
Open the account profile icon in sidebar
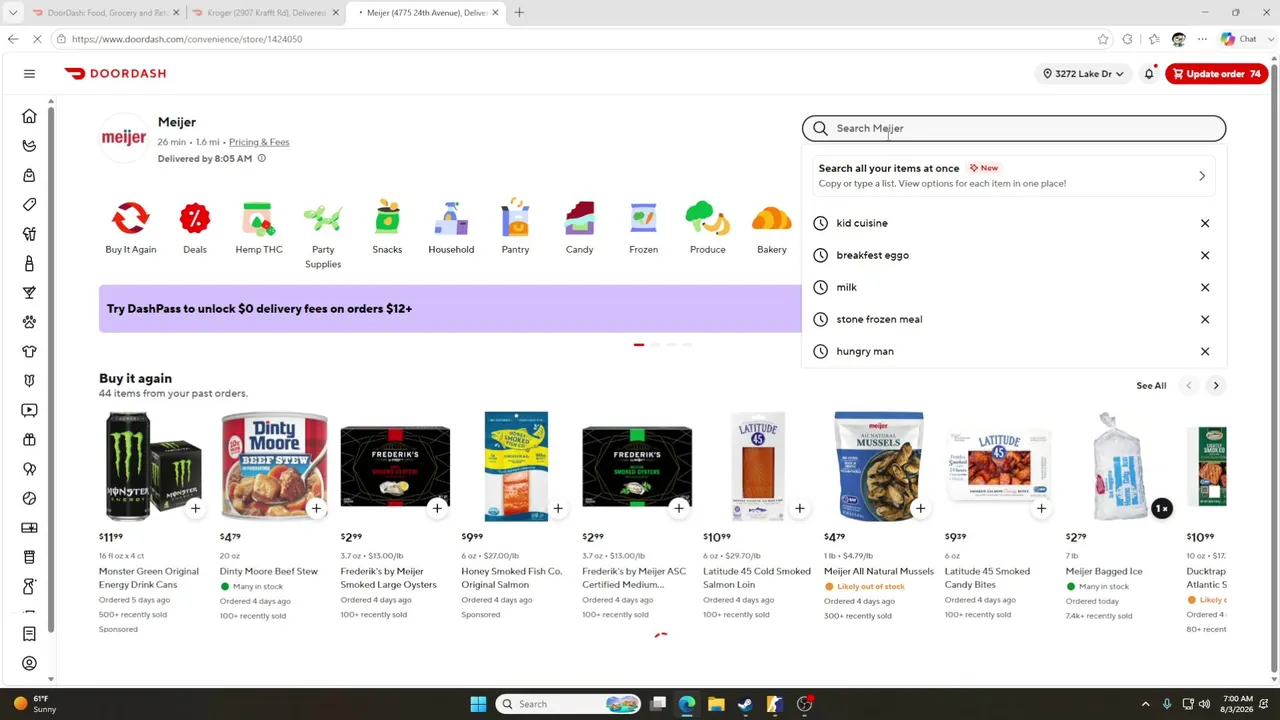point(29,663)
